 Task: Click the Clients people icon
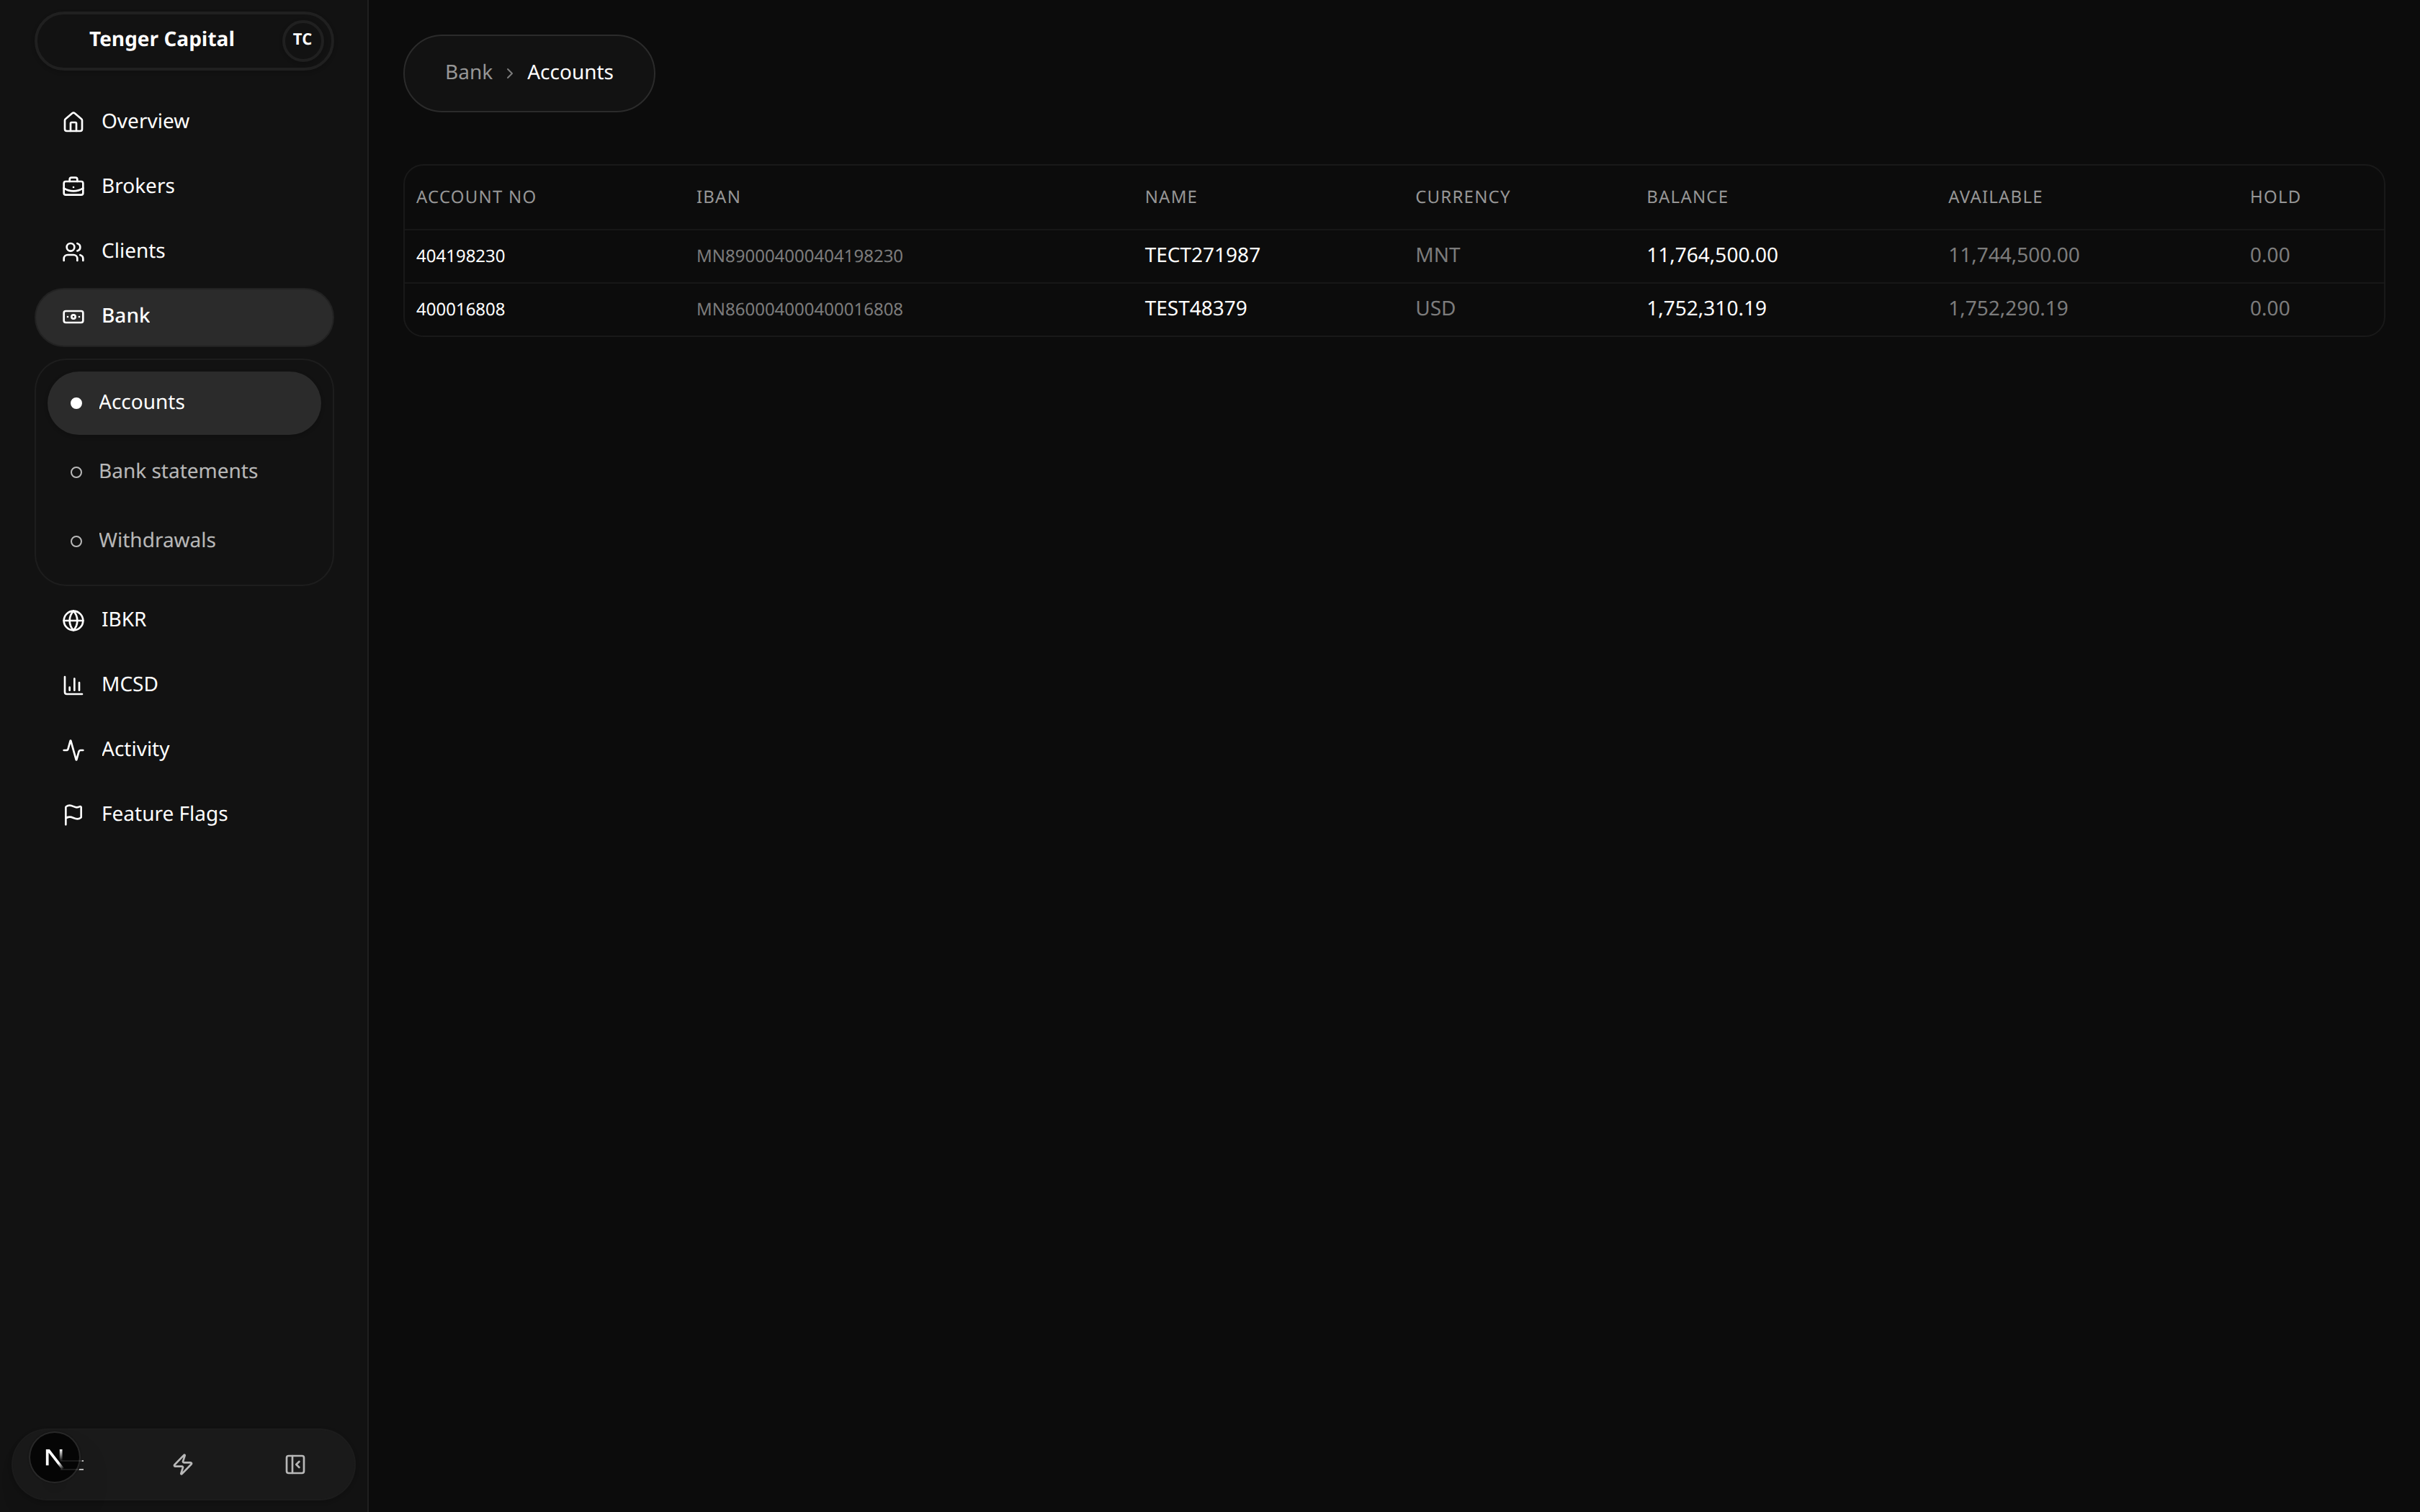tap(73, 251)
